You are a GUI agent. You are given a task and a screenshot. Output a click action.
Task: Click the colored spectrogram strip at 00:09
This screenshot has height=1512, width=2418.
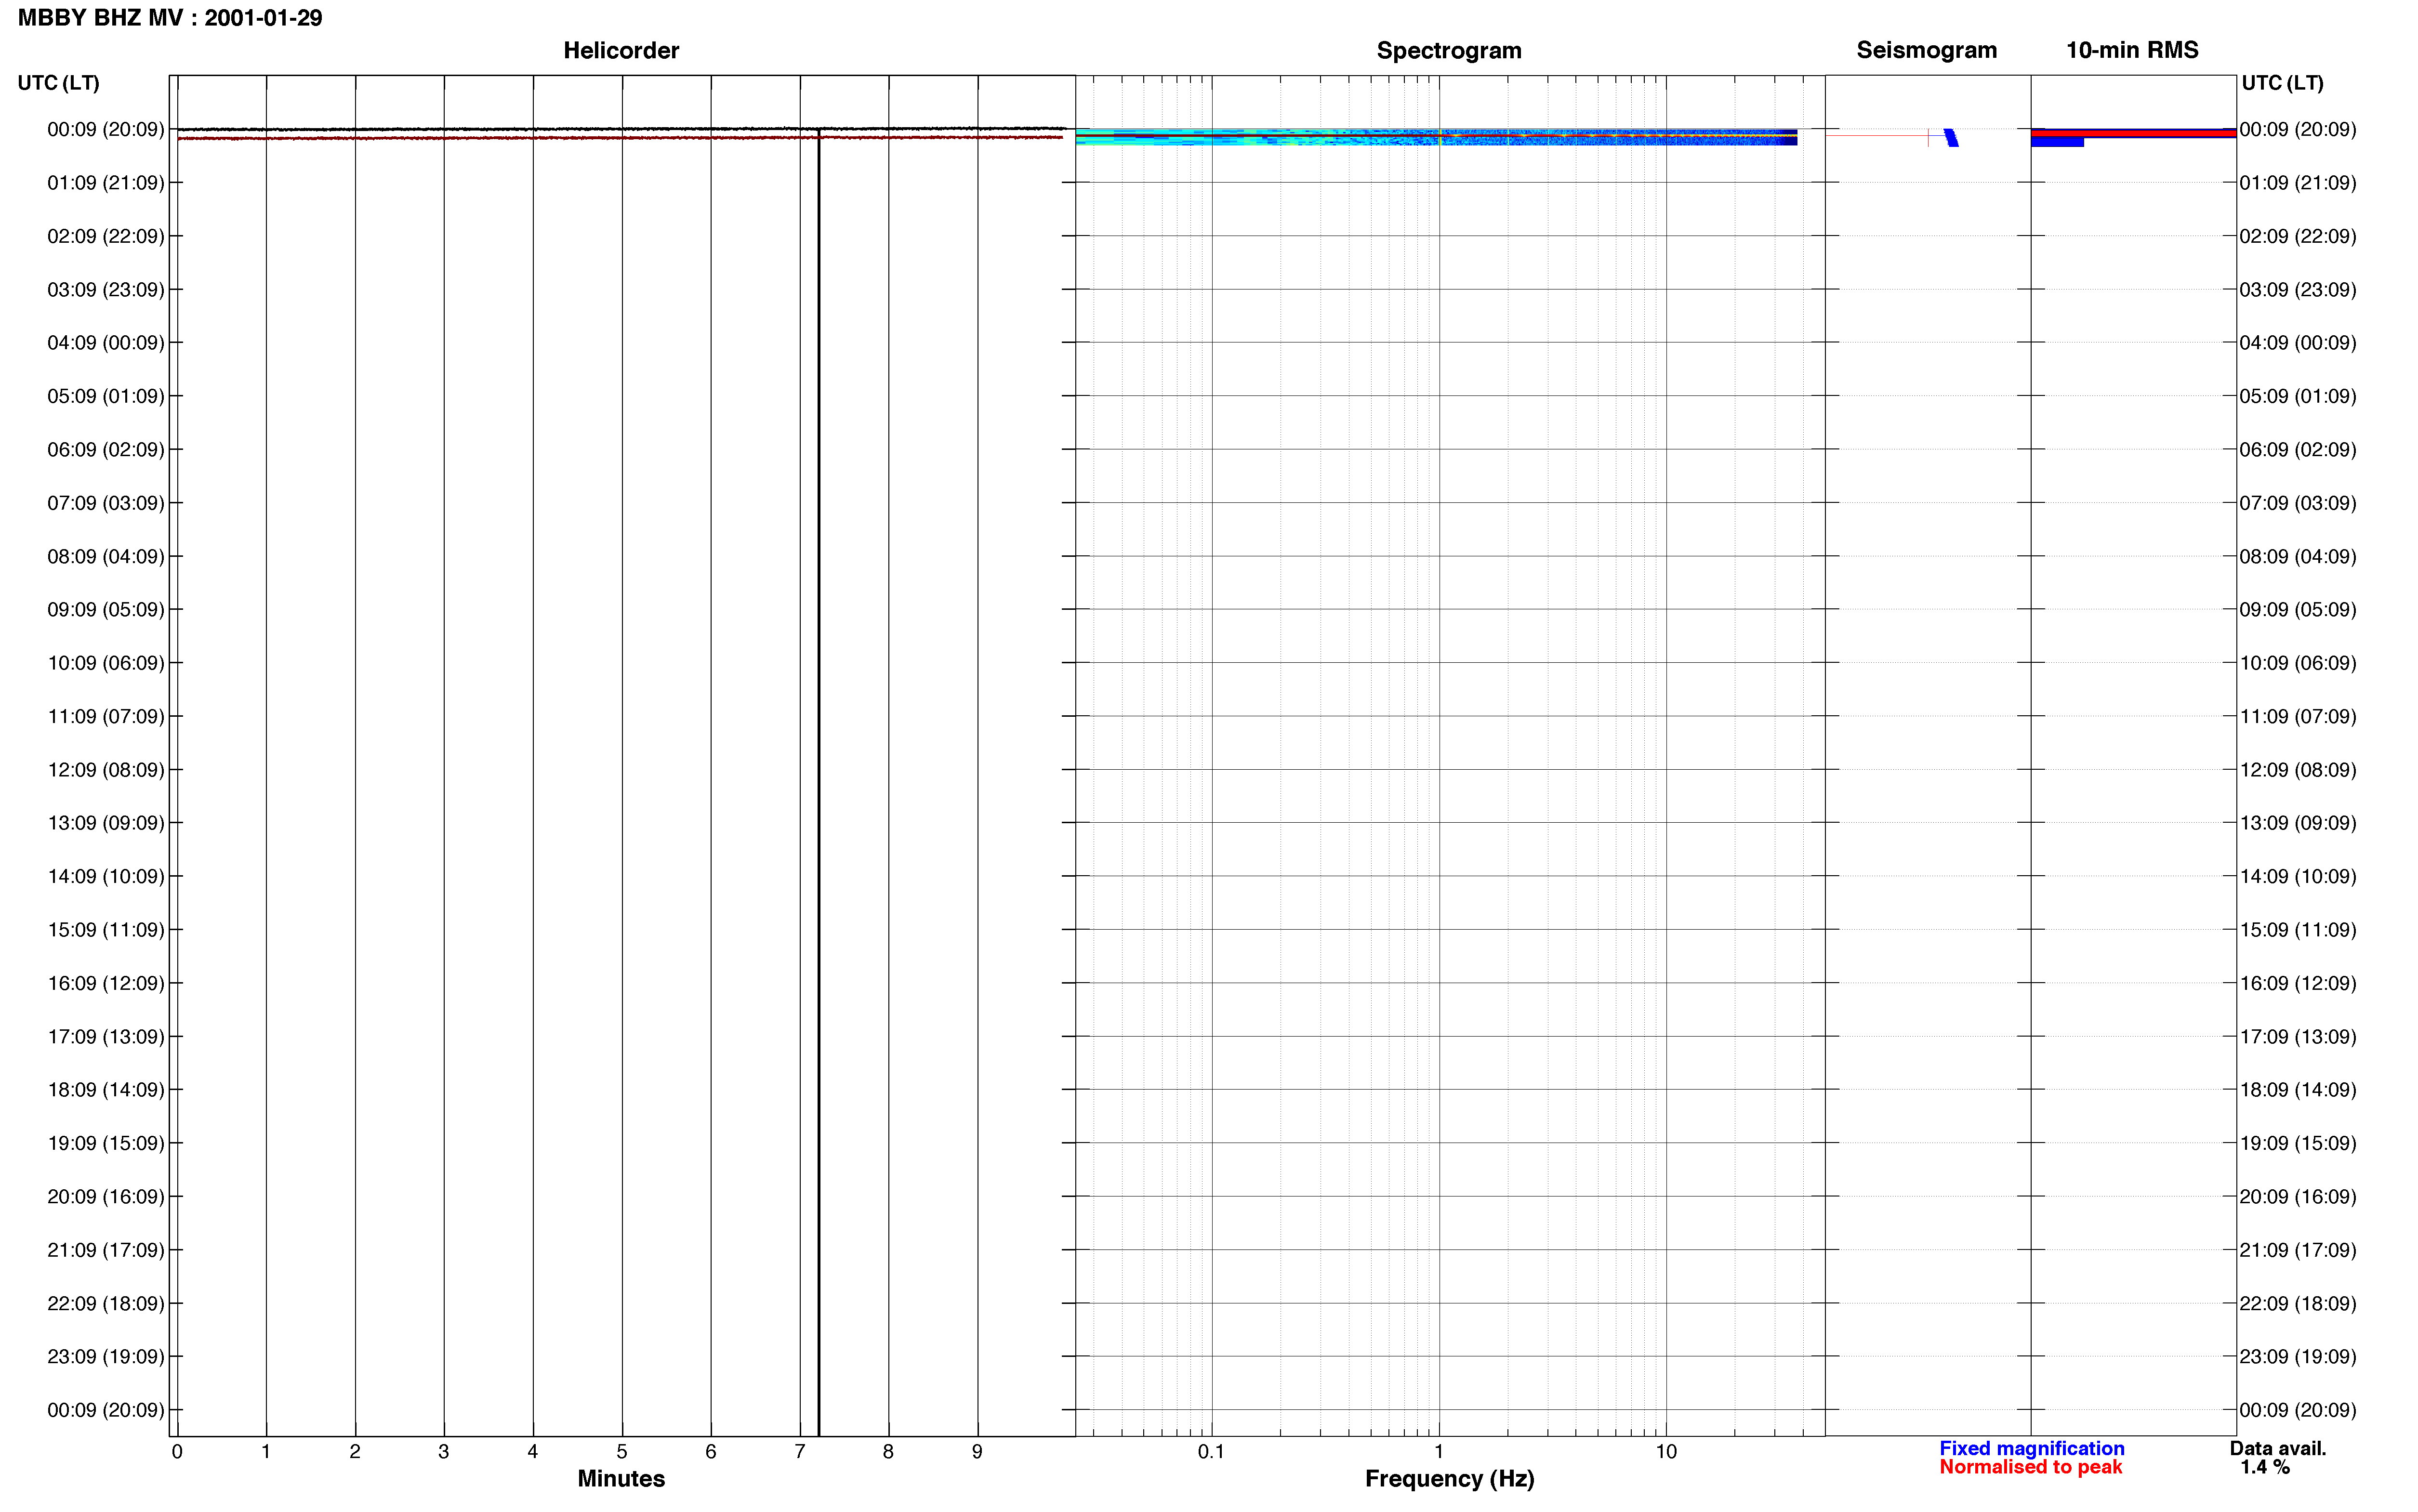(x=1436, y=137)
